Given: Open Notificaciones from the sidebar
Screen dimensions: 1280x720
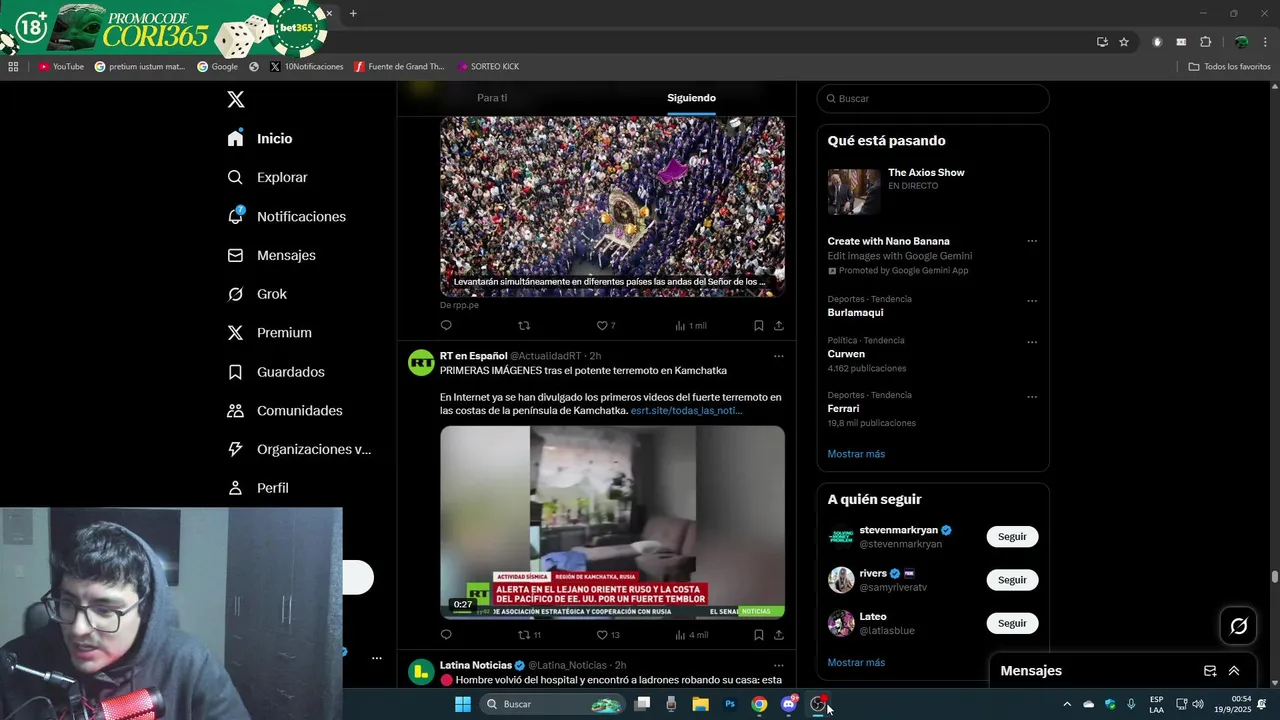Looking at the screenshot, I should pyautogui.click(x=286, y=216).
